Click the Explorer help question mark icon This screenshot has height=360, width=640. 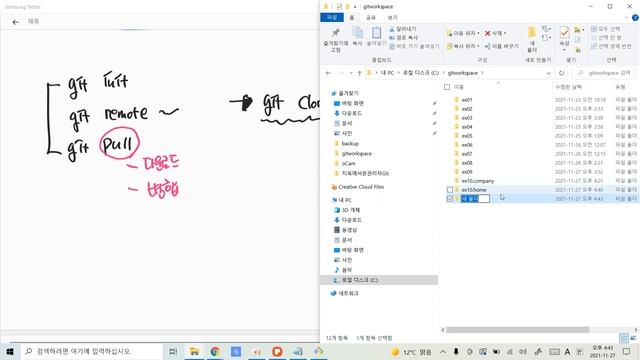[635, 18]
